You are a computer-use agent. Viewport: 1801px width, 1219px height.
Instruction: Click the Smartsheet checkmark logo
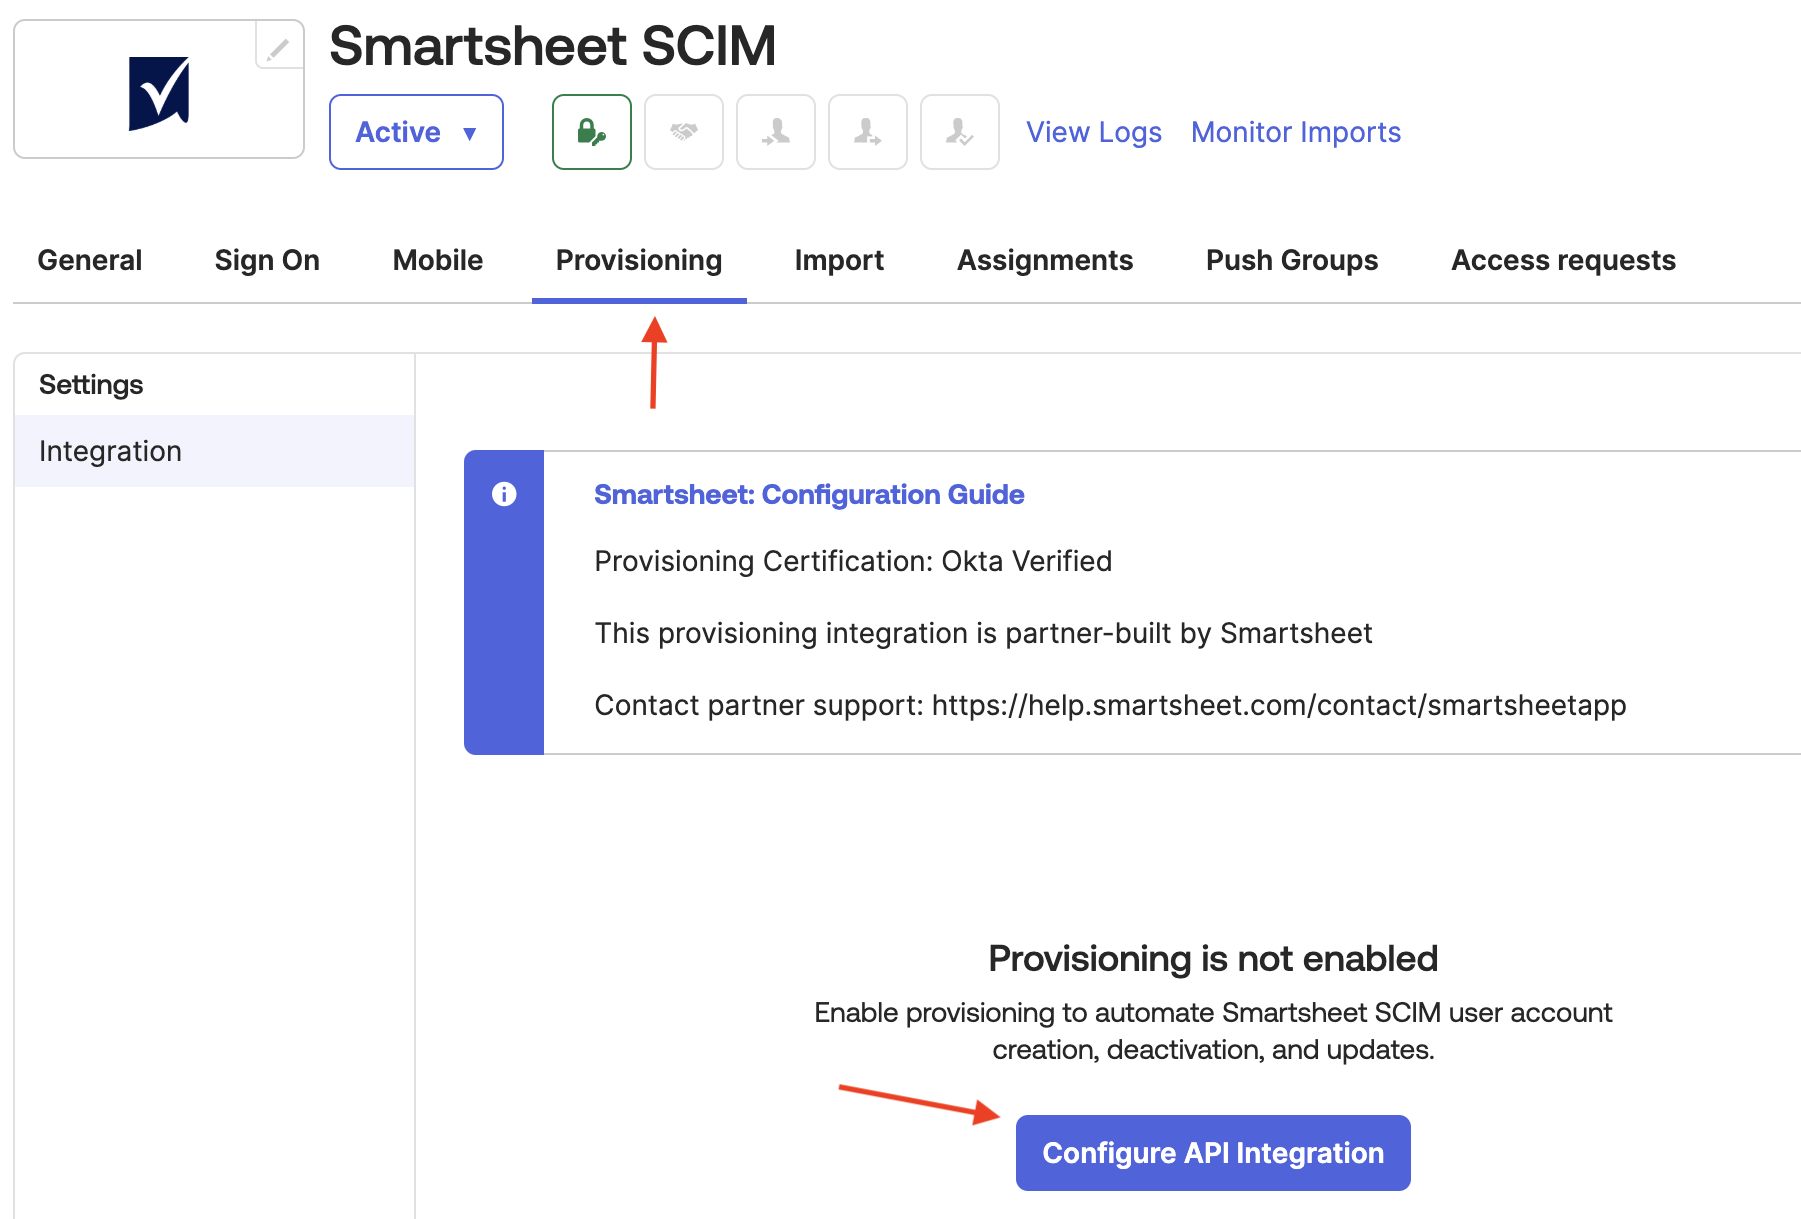(x=159, y=93)
